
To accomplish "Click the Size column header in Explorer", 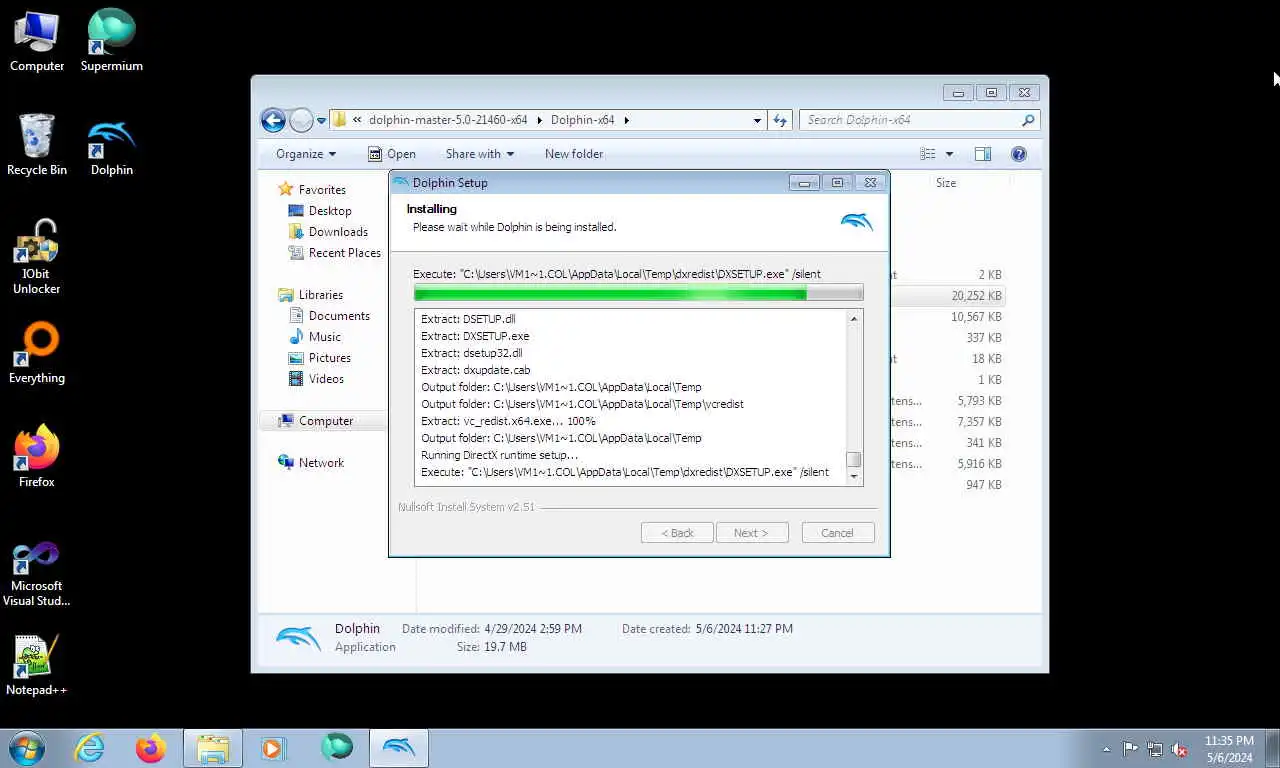I will pyautogui.click(x=946, y=183).
